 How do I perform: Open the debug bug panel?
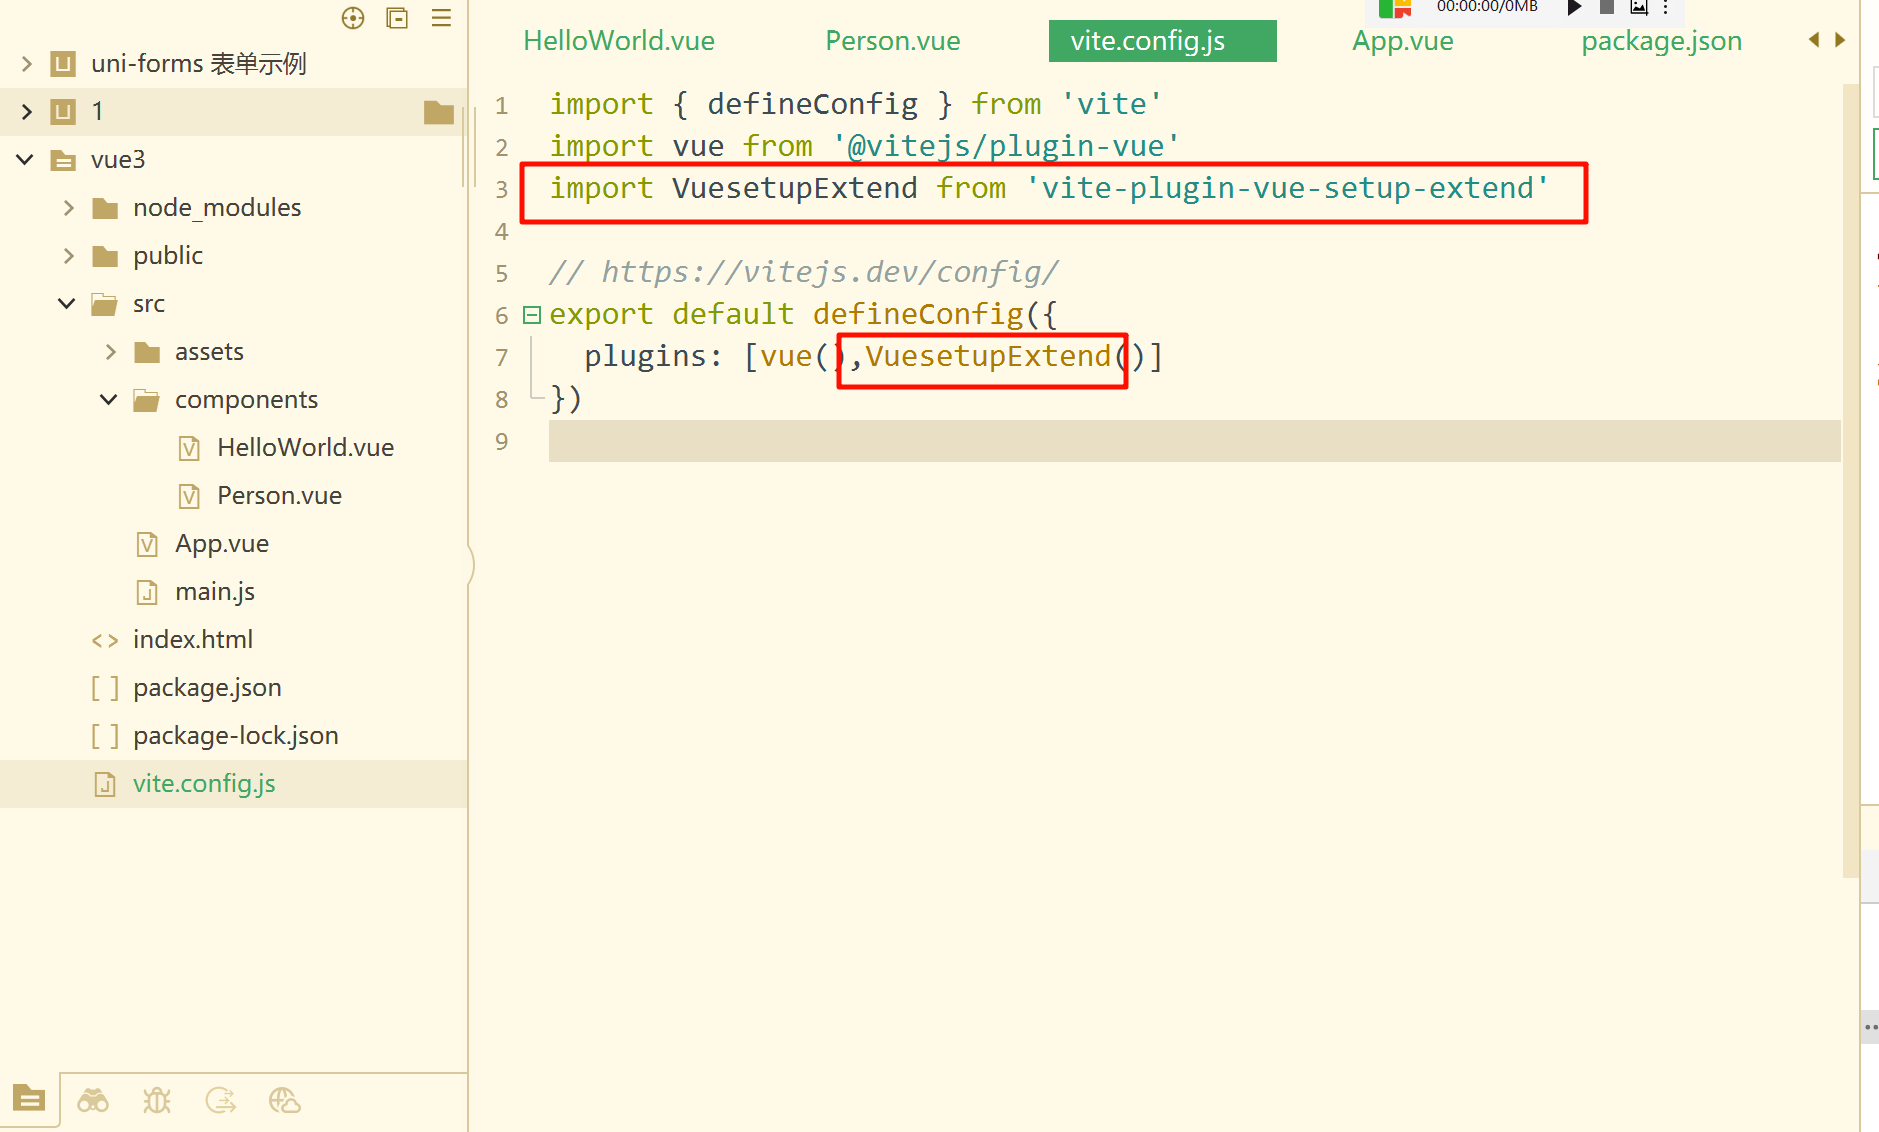pyautogui.click(x=157, y=1101)
